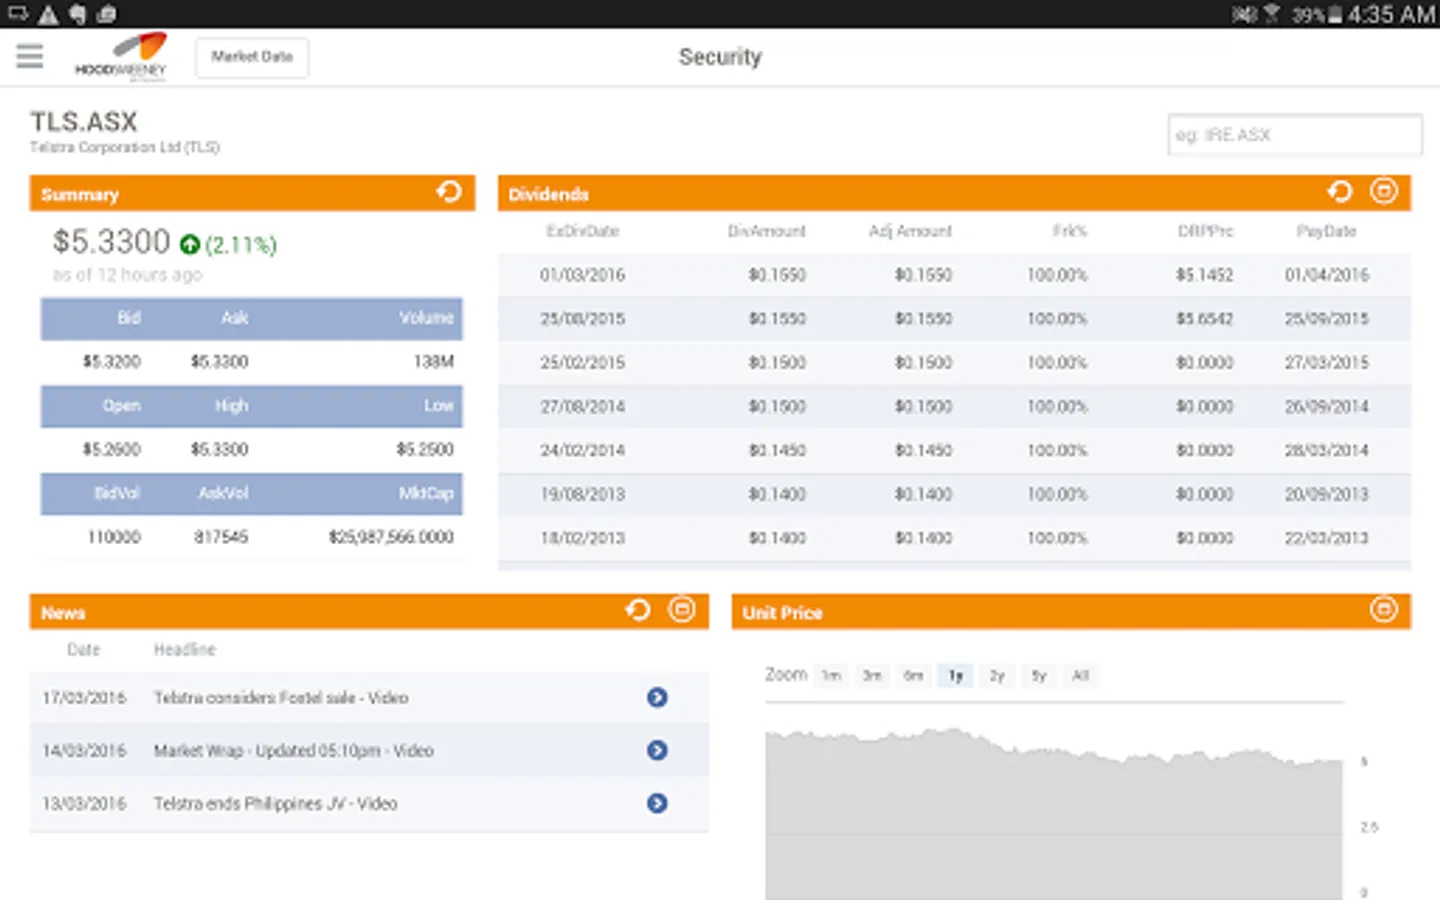Screen dimensions: 1440x900
Task: Select the ExDivDate column header
Action: (x=582, y=231)
